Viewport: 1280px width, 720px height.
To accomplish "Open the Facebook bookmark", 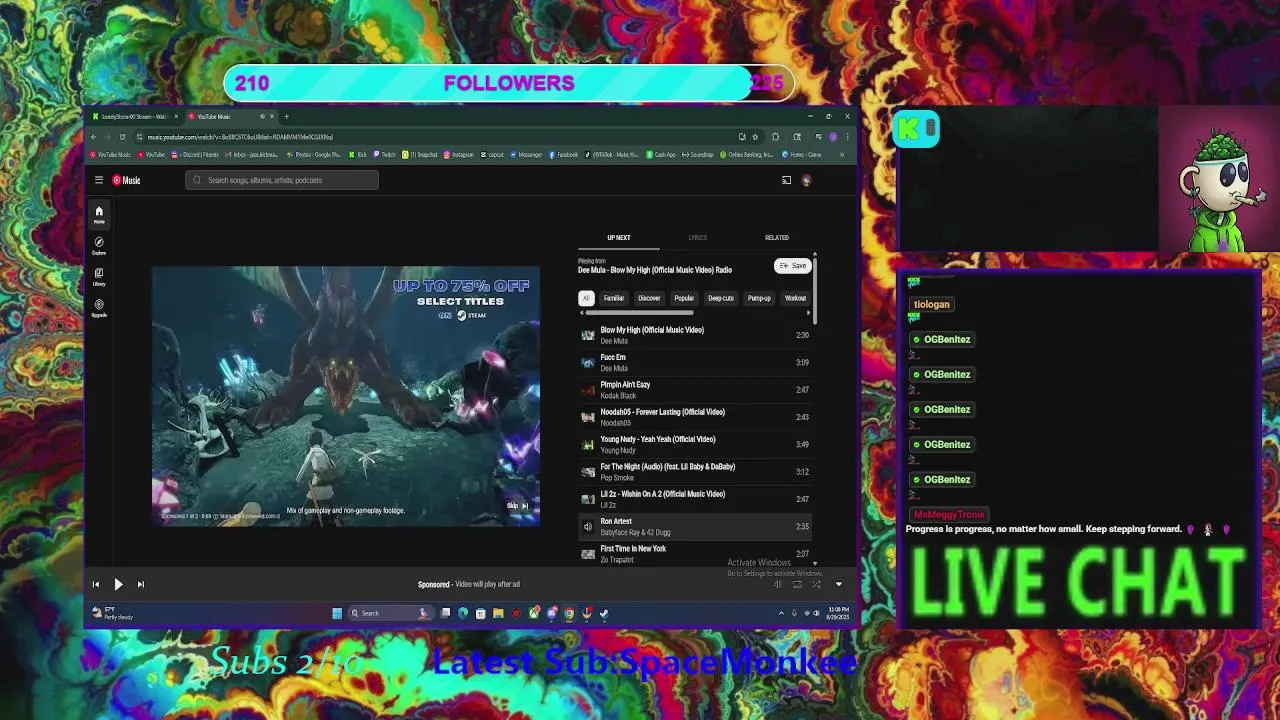I will (x=563, y=155).
